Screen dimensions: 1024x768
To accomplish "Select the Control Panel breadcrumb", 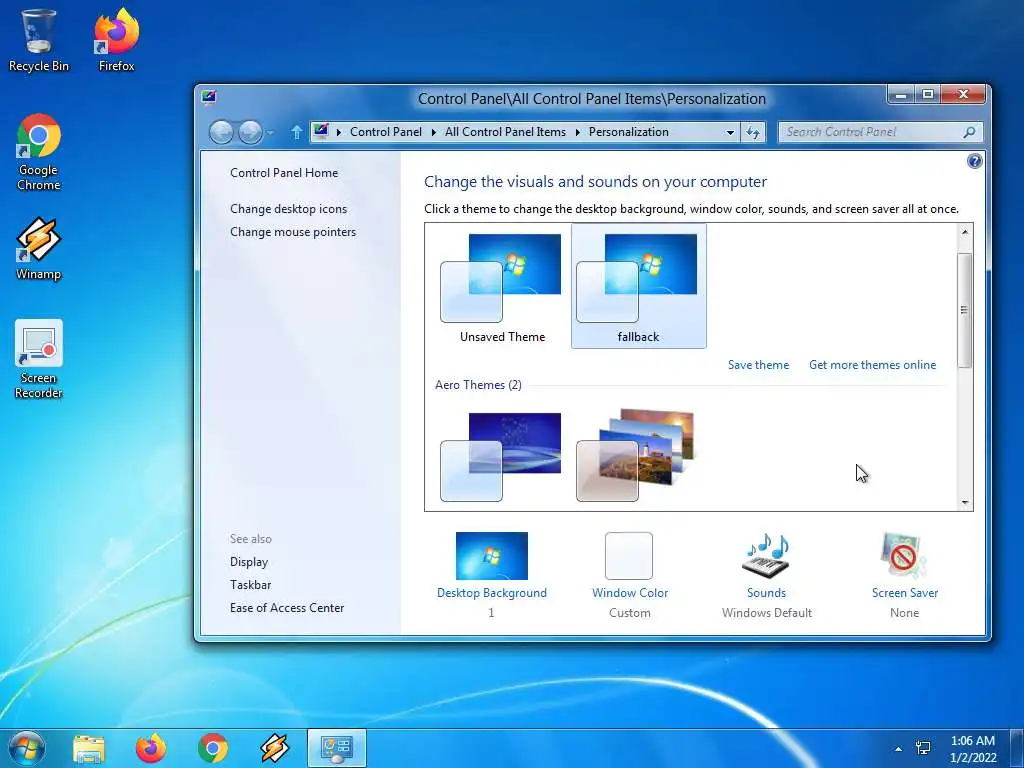I will click(386, 132).
